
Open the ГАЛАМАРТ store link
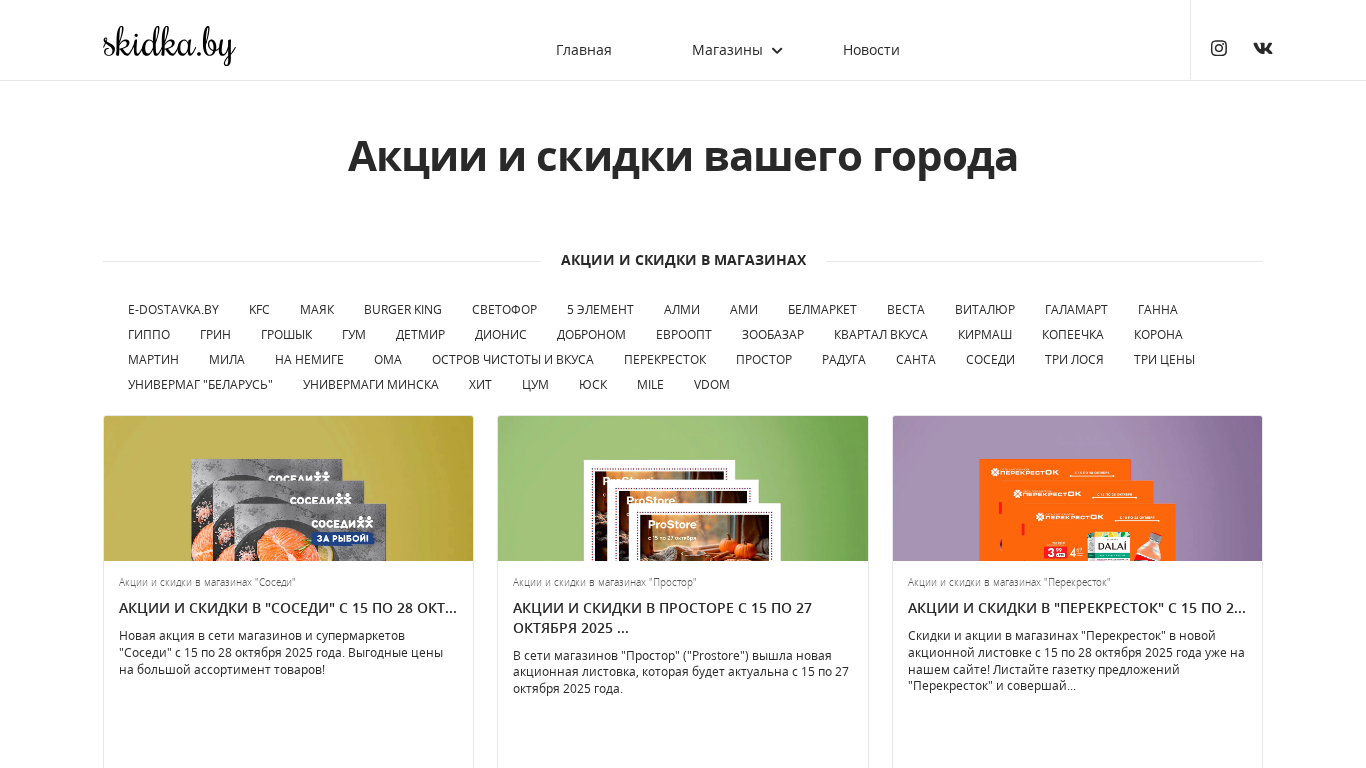tap(1076, 309)
